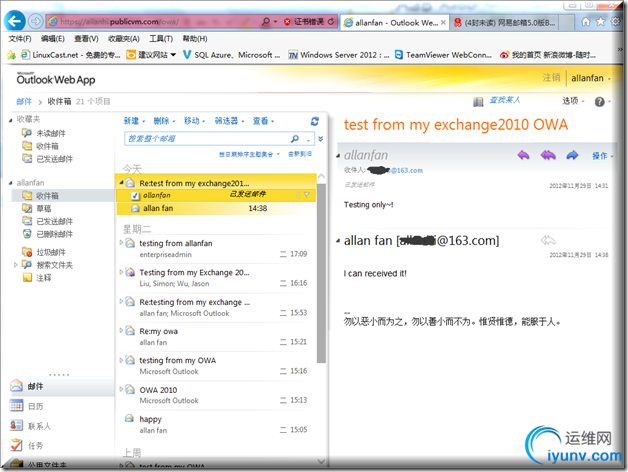Open browser home page icon
This screenshot has height=472, width=628.
(x=586, y=22)
